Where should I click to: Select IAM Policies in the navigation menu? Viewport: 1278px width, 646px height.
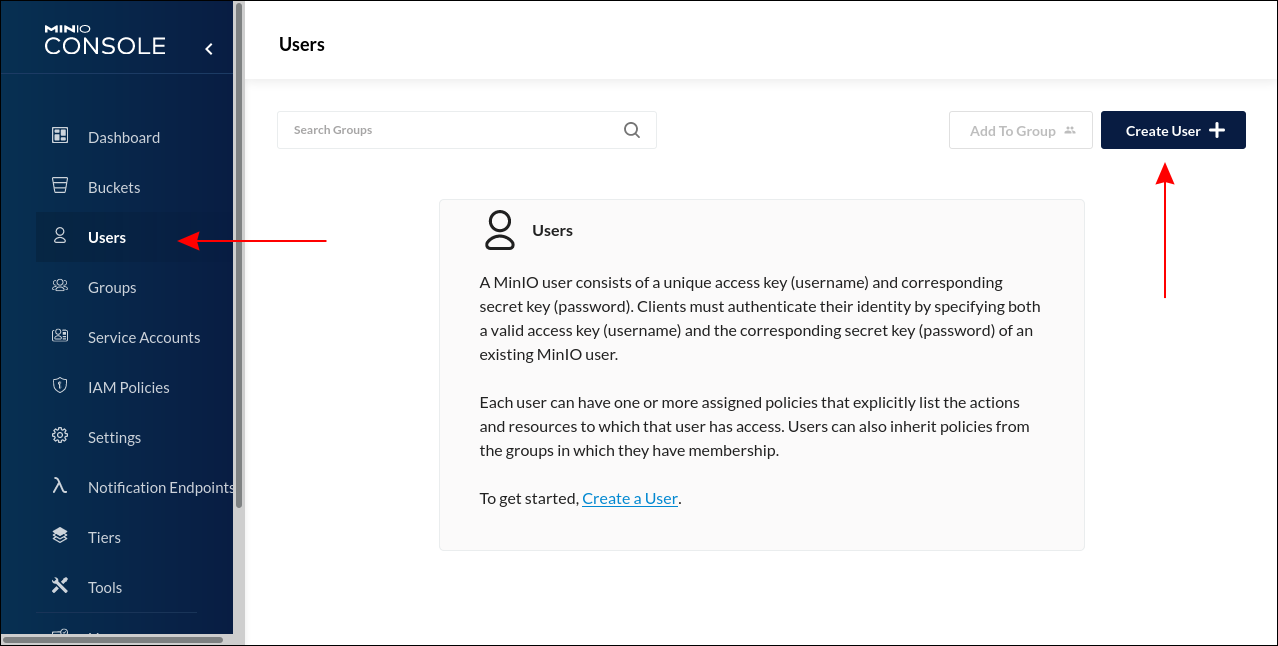[x=128, y=387]
